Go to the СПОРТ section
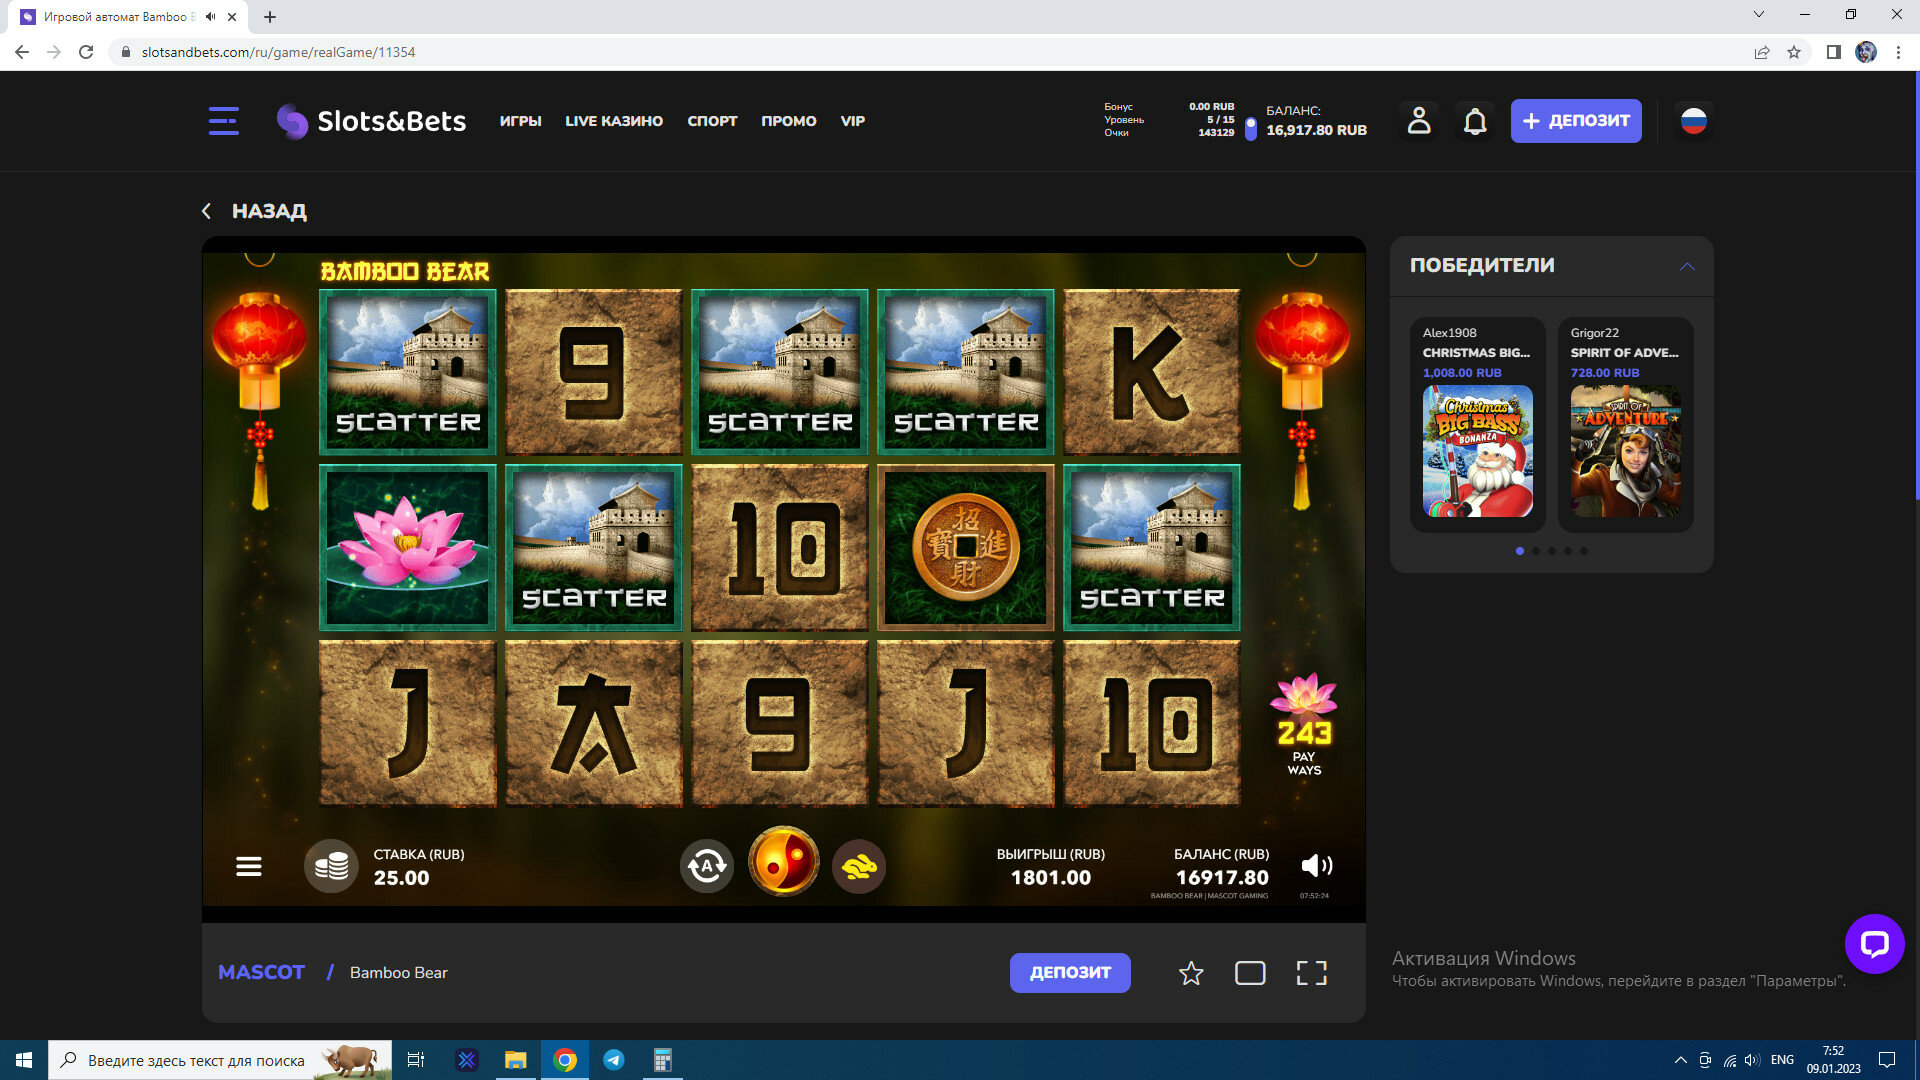The width and height of the screenshot is (1920, 1080). (712, 121)
